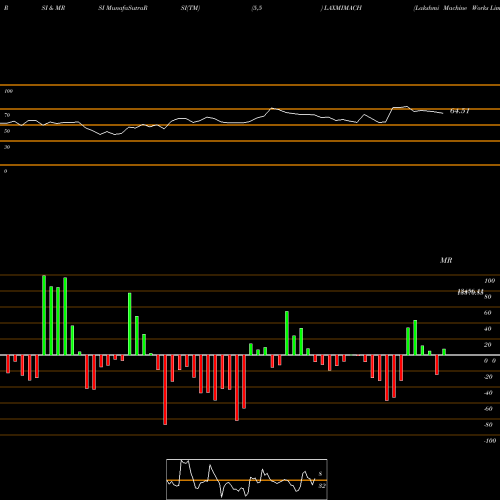
Task: Click the MR axis label -40
Action: pyautogui.click(x=488, y=393)
